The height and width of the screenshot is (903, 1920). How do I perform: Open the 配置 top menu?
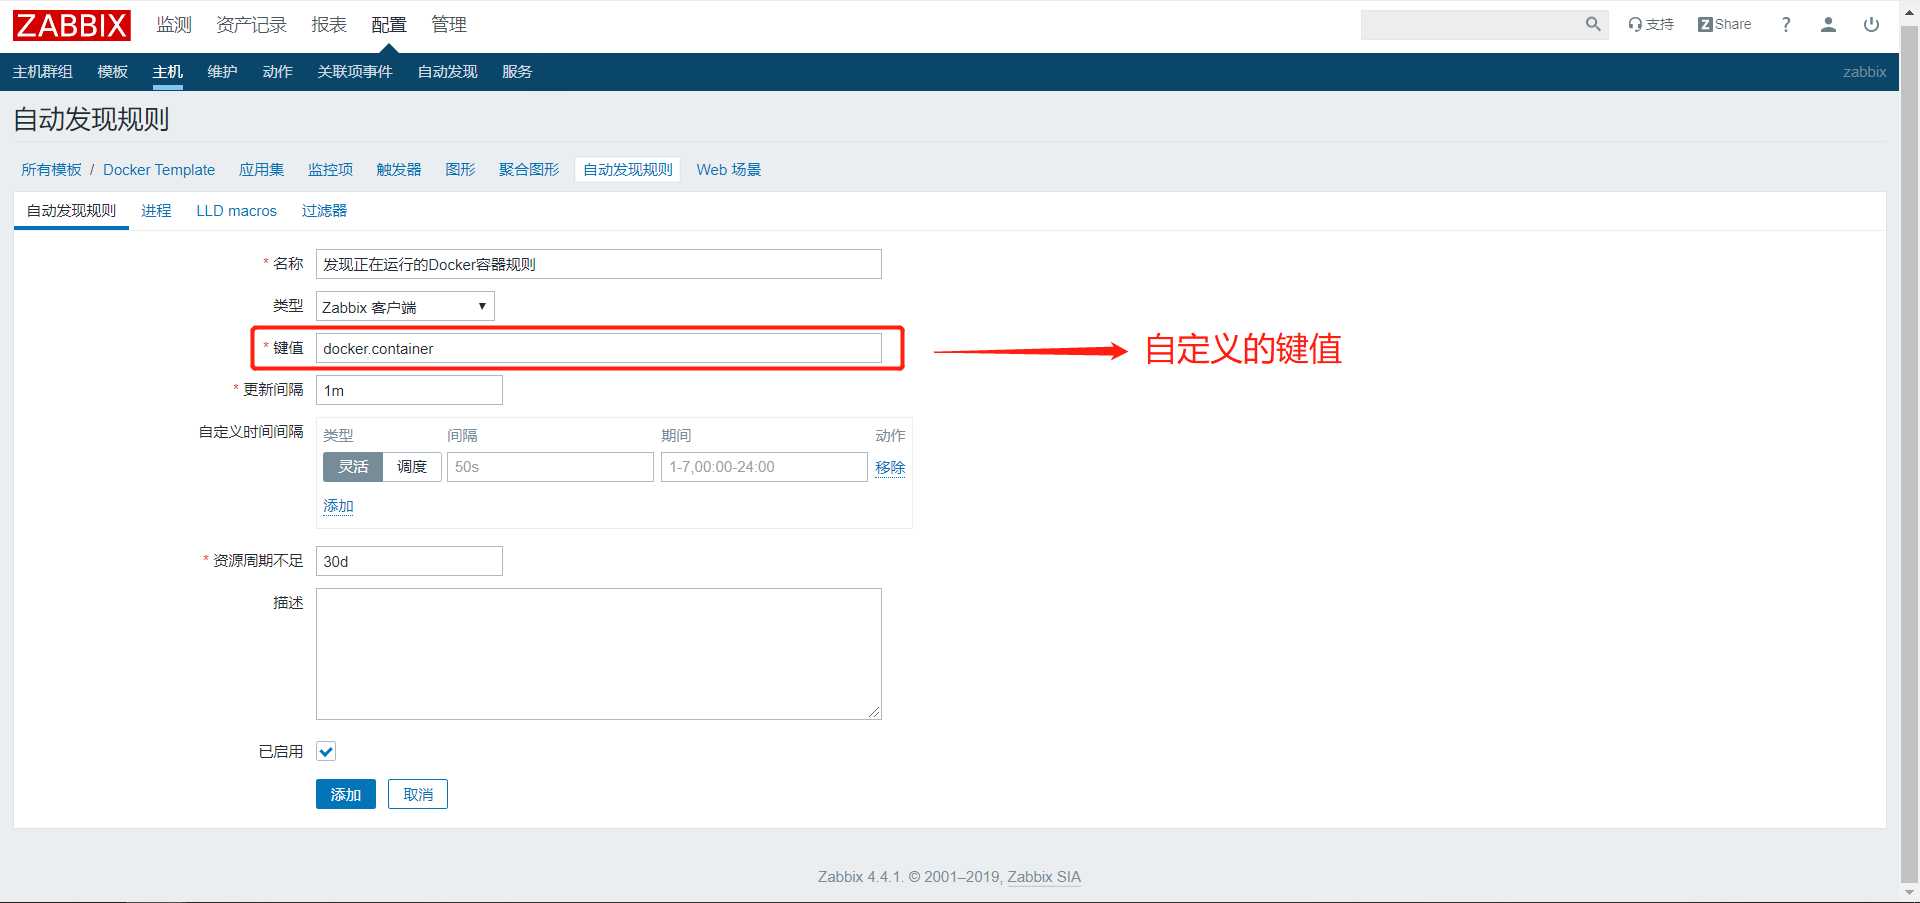coord(389,25)
